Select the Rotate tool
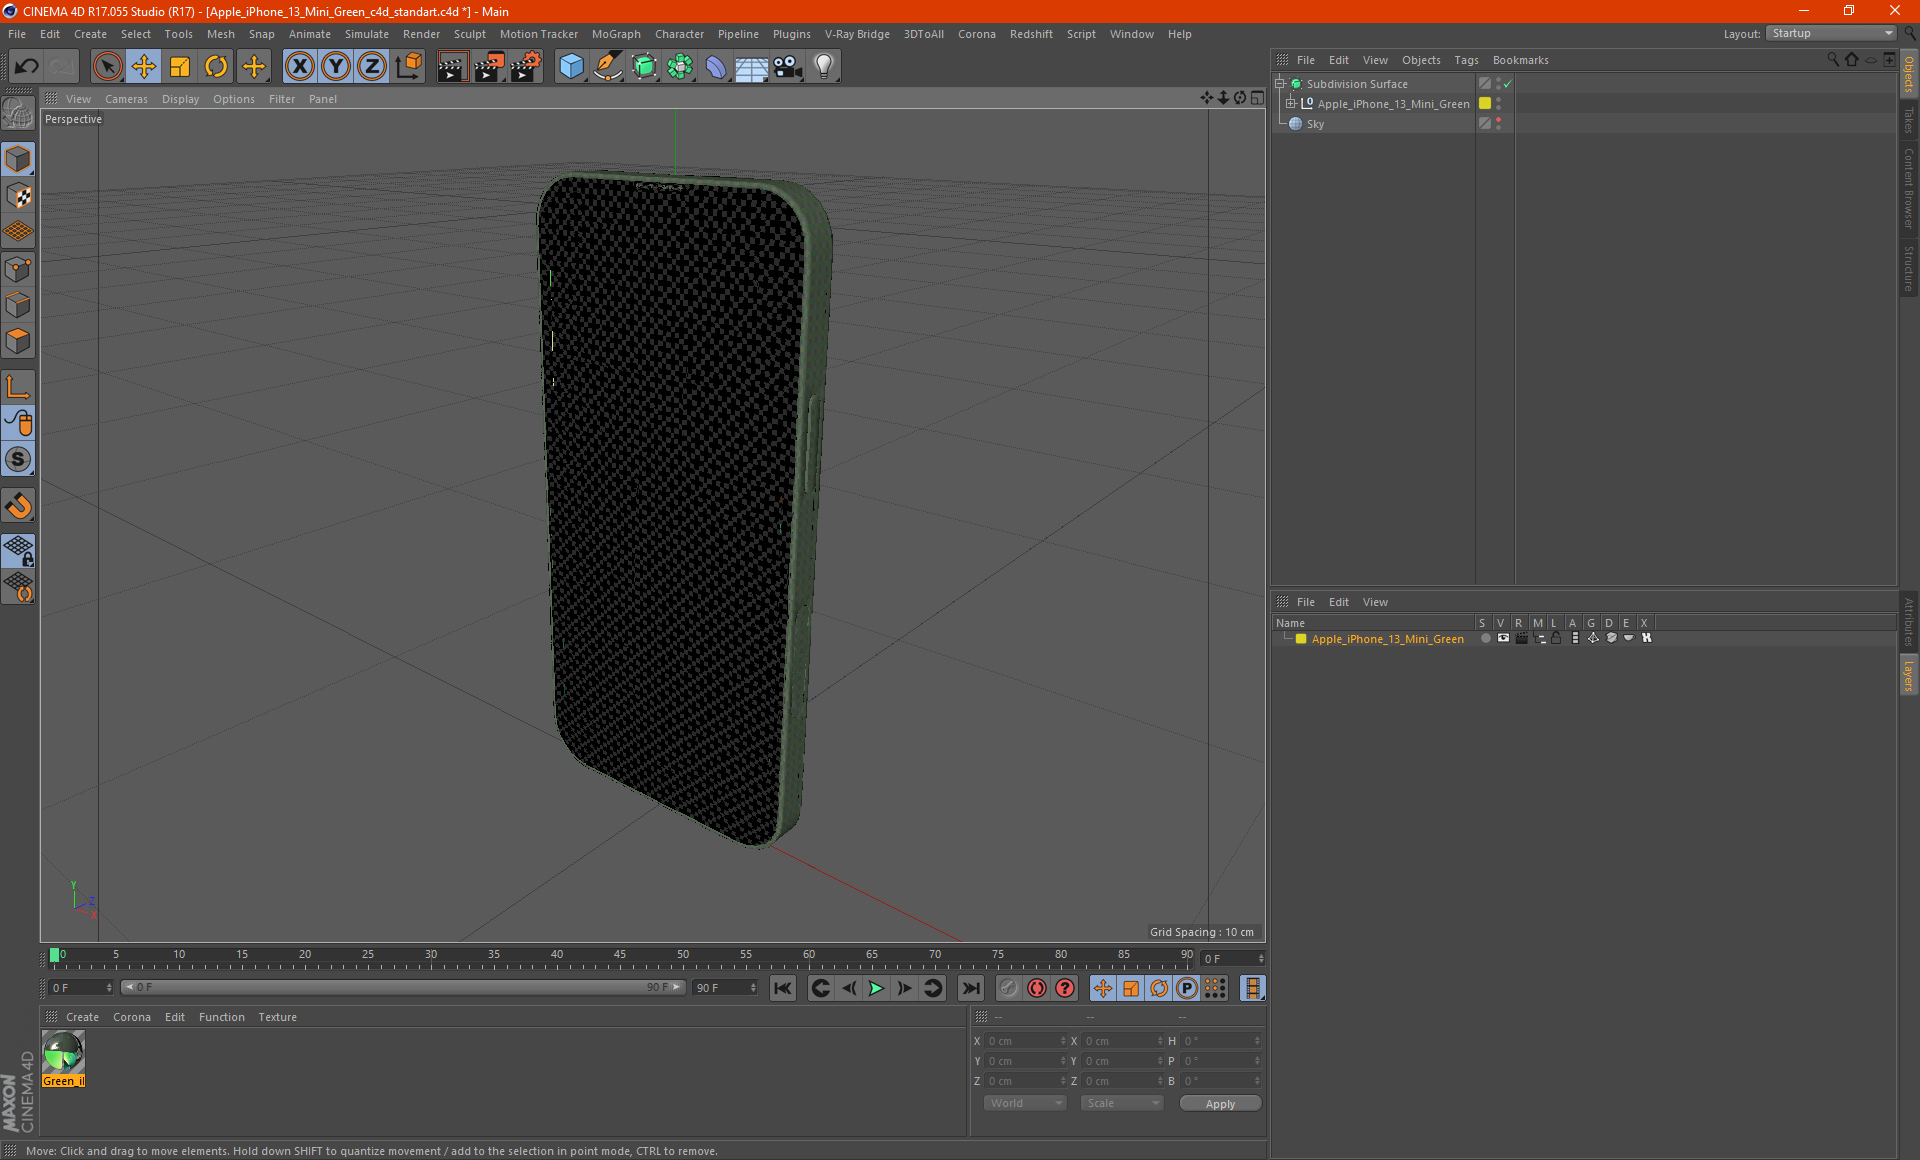The height and width of the screenshot is (1160, 1920). 216,66
